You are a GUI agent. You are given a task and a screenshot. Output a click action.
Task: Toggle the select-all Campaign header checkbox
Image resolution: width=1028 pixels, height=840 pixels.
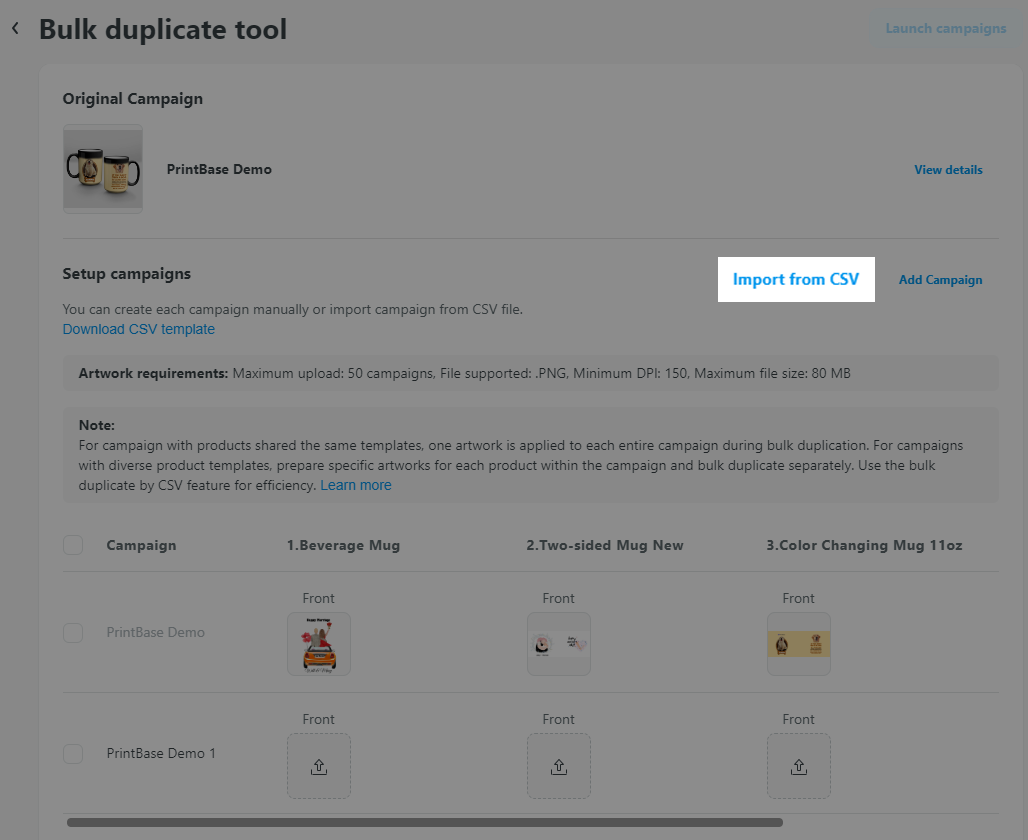point(73,545)
